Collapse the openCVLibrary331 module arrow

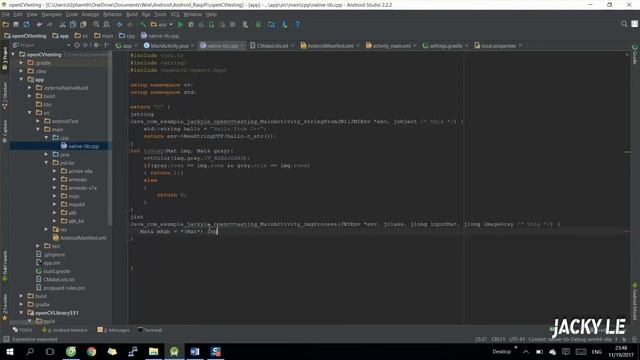(x=22, y=313)
